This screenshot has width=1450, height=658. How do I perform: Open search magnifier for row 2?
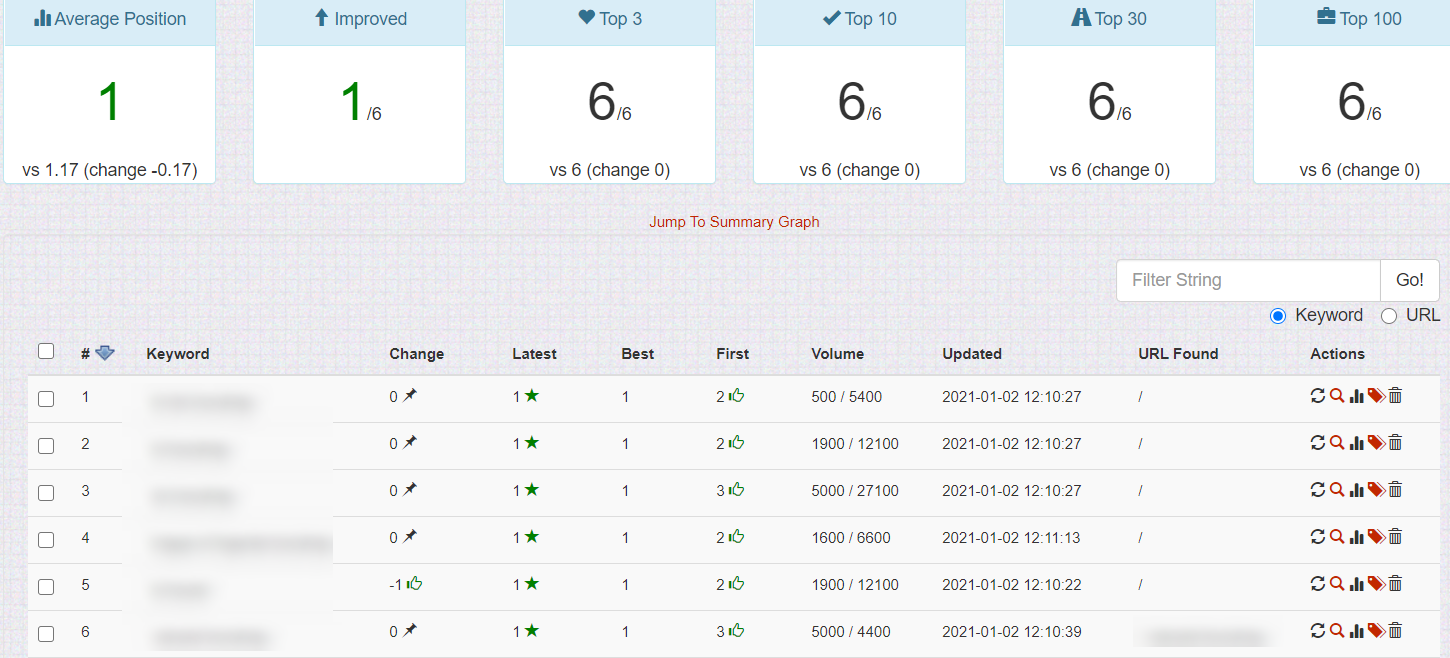1337,443
